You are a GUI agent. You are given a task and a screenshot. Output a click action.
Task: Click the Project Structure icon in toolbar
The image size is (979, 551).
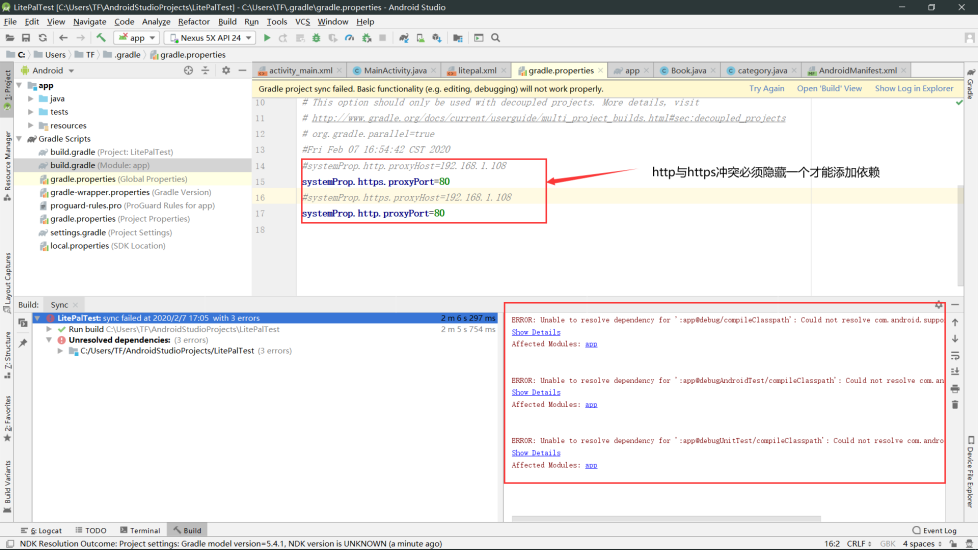point(458,38)
